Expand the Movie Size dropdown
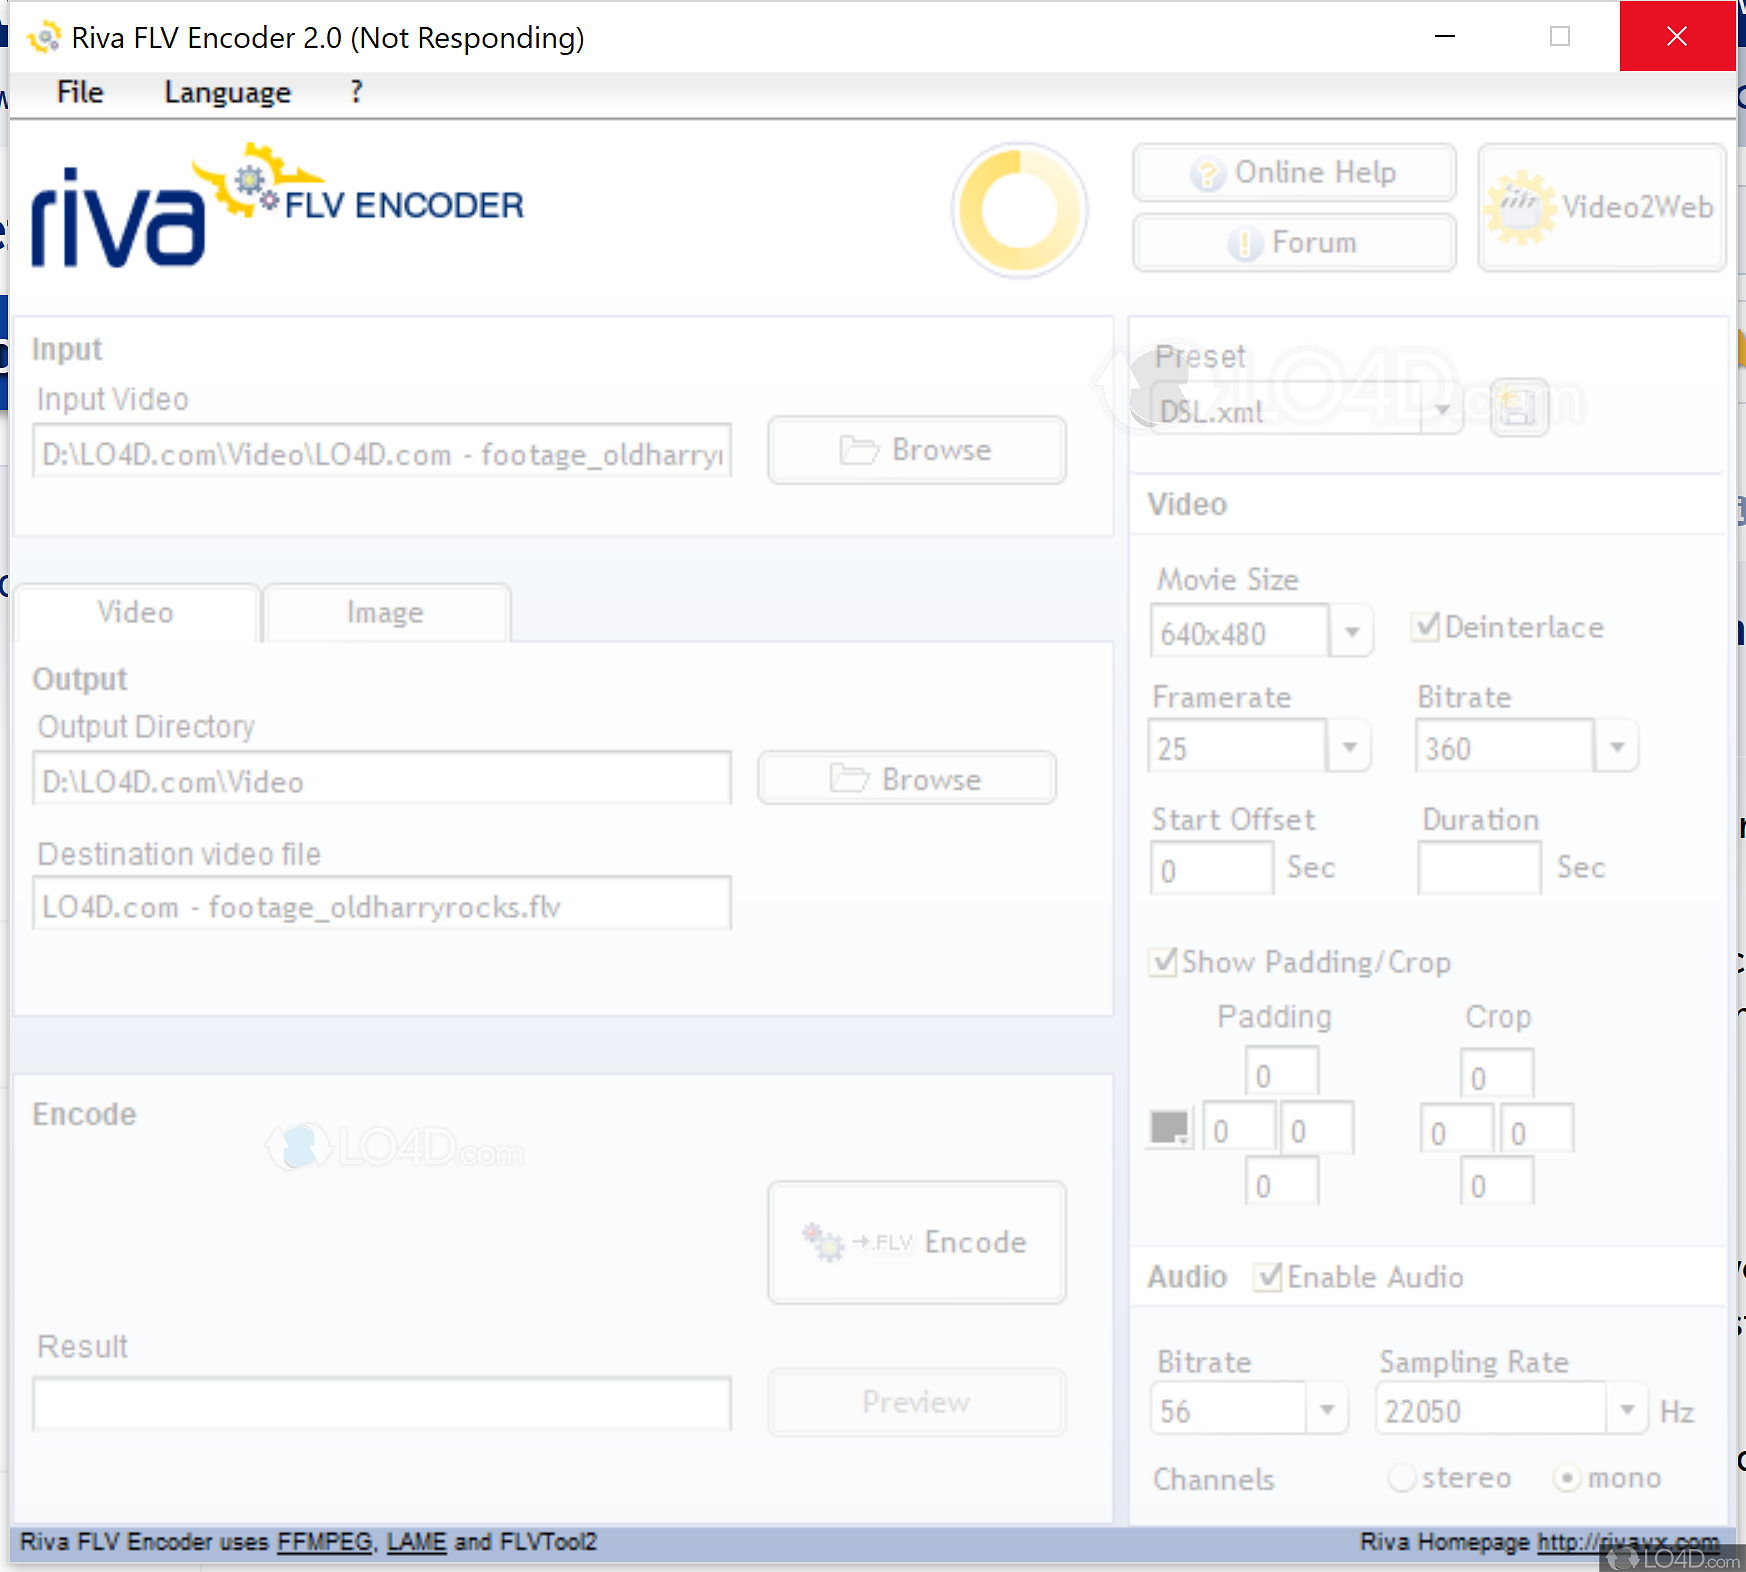This screenshot has width=1746, height=1572. [1353, 631]
